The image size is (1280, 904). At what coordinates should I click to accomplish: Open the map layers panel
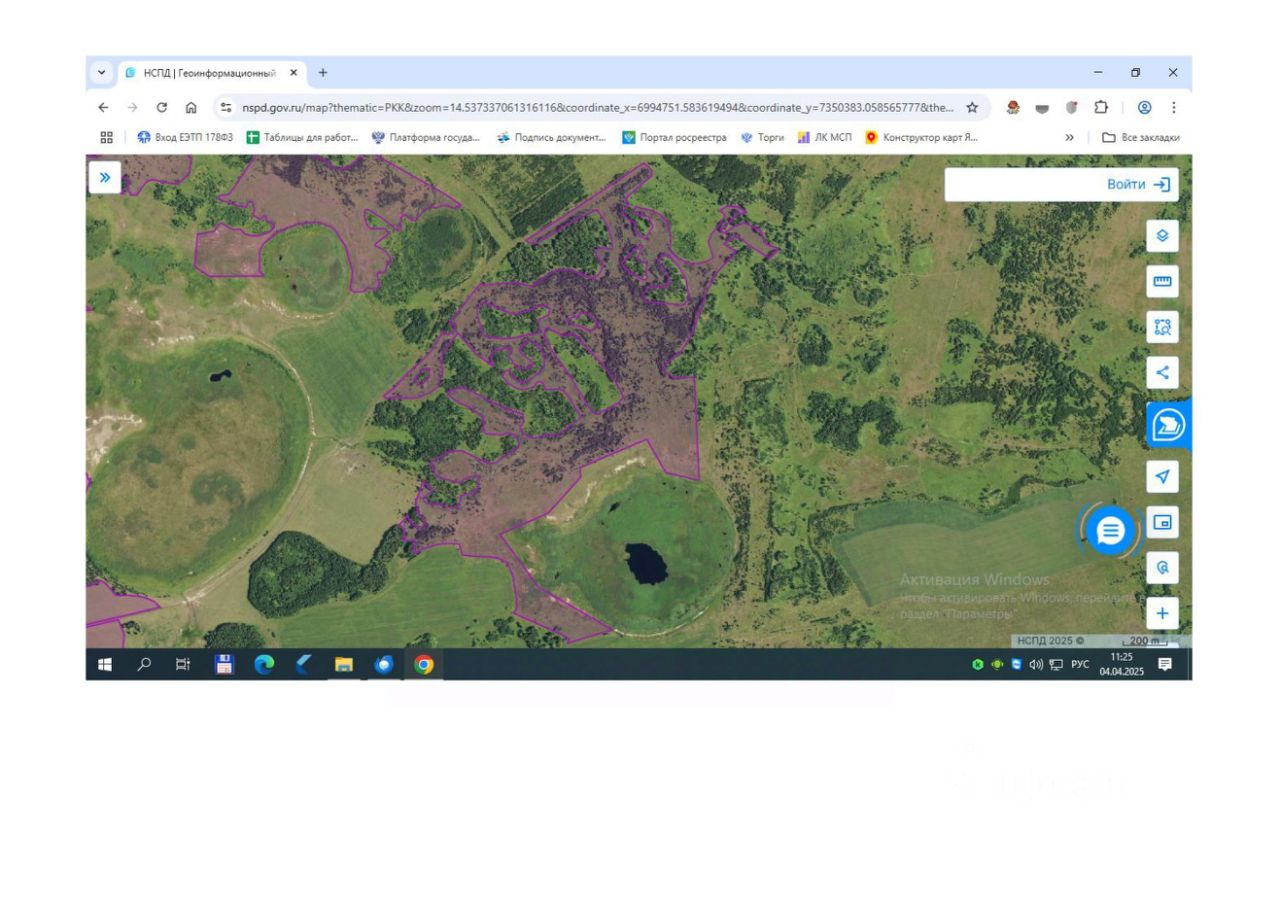click(x=1162, y=236)
